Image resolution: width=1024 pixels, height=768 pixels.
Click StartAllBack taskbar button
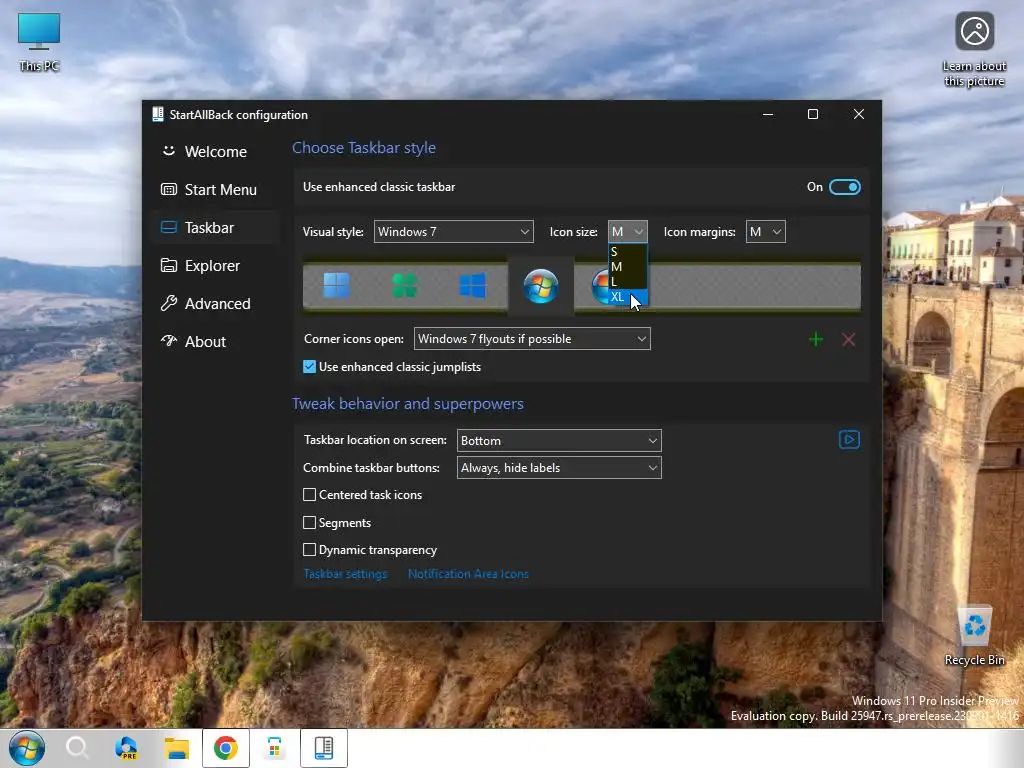tap(324, 748)
